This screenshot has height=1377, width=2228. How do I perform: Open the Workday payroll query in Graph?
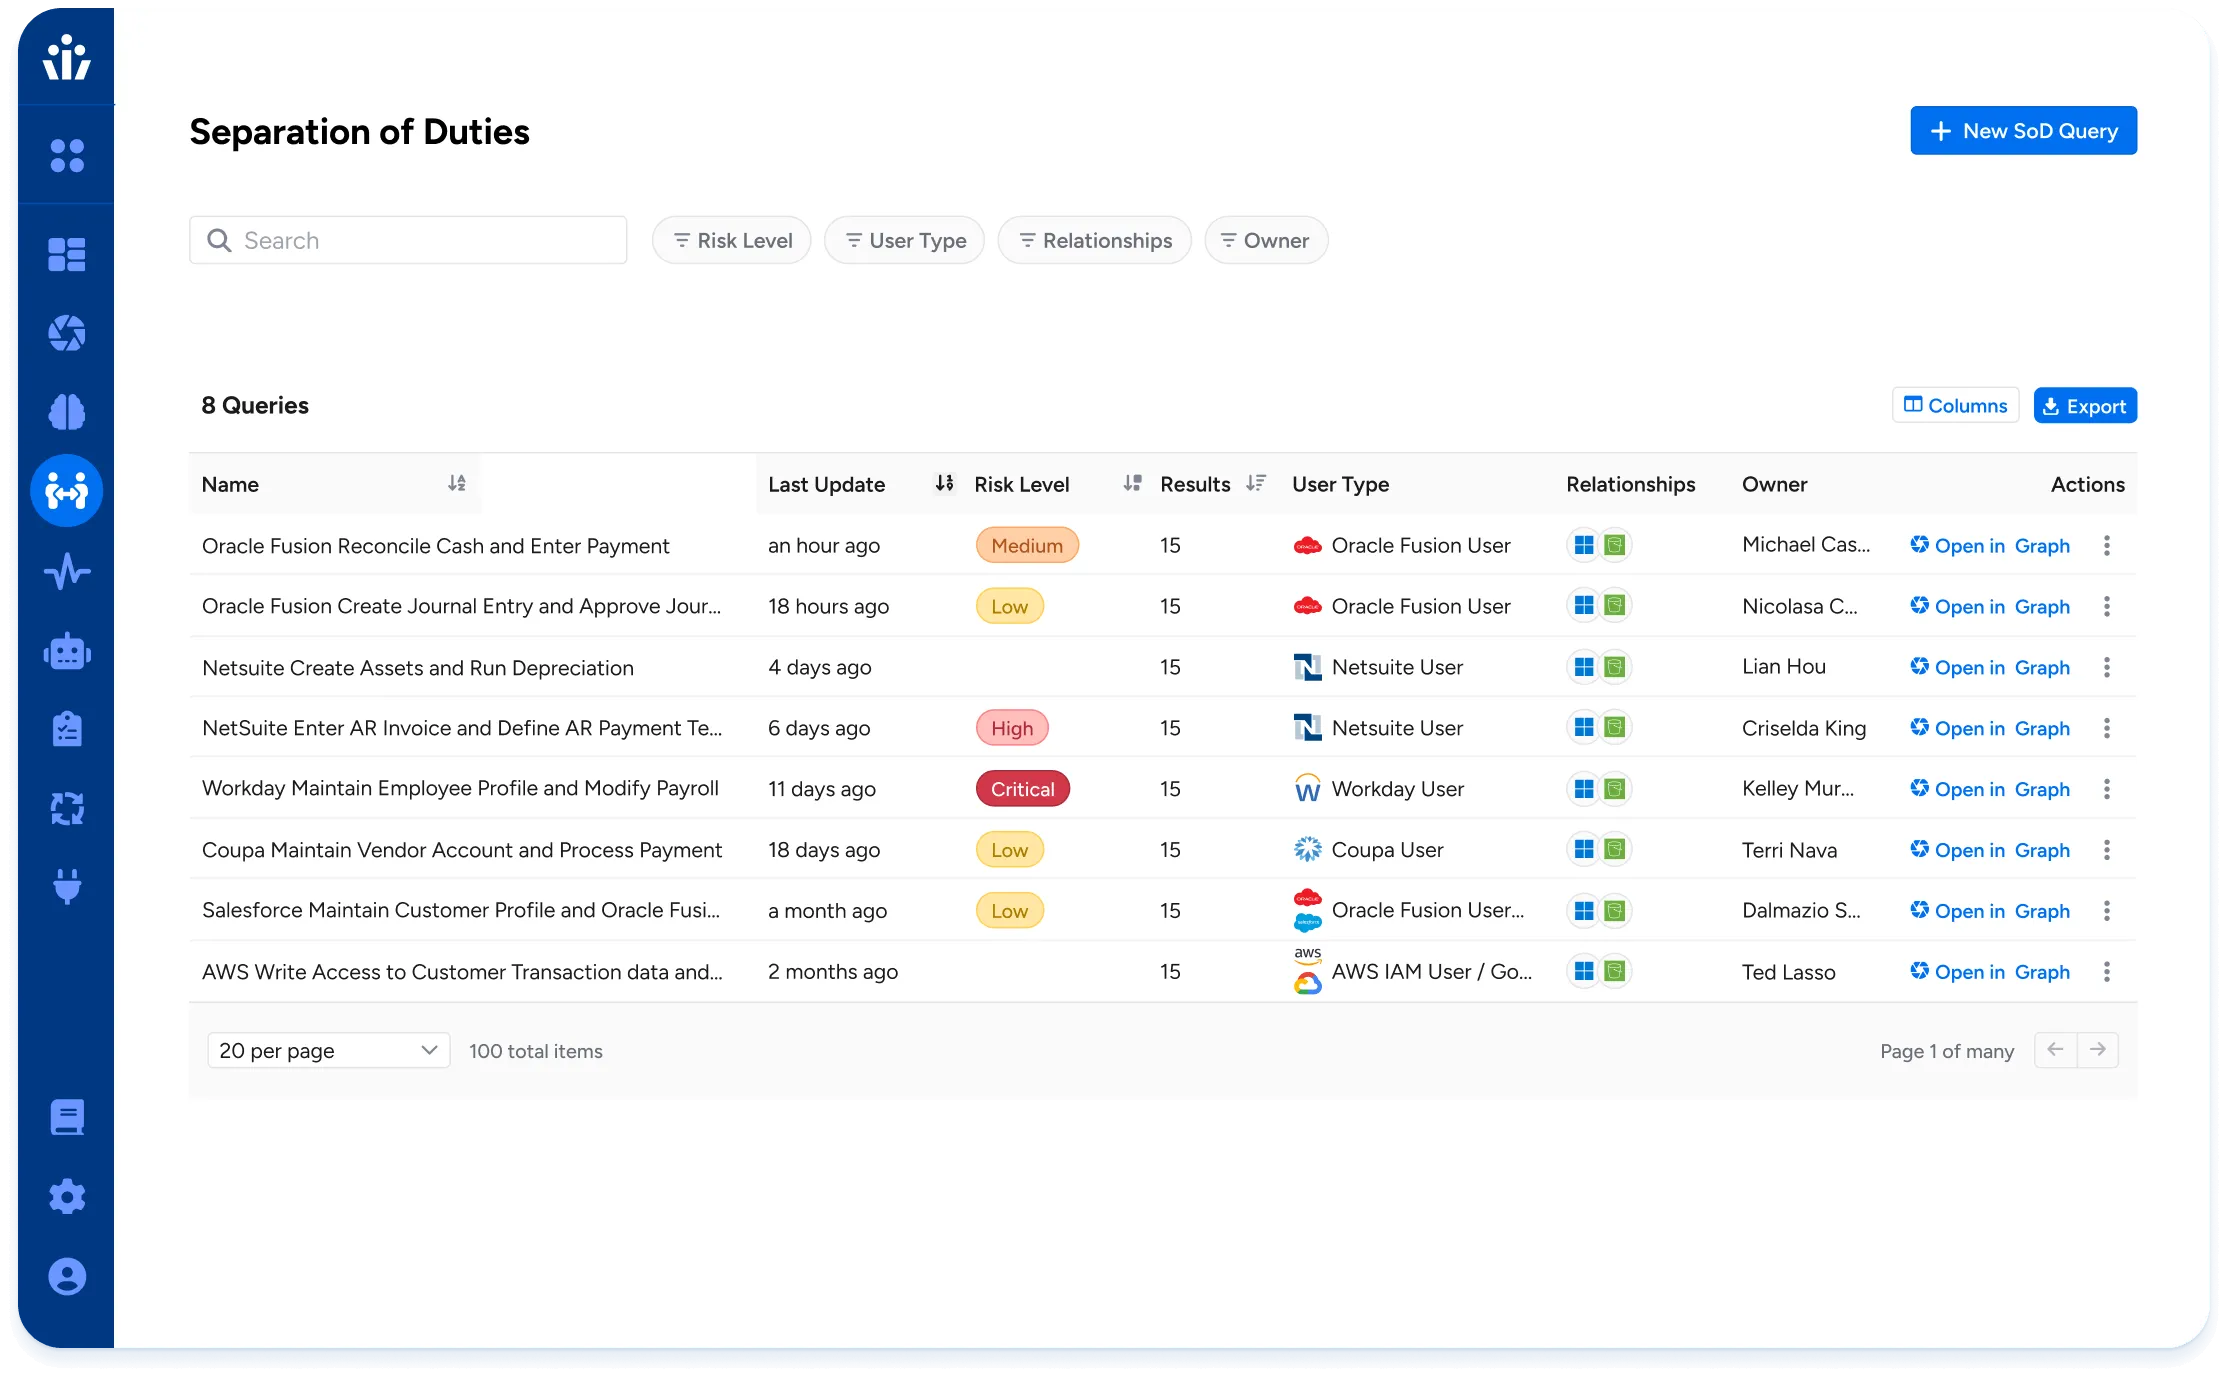[x=1990, y=789]
